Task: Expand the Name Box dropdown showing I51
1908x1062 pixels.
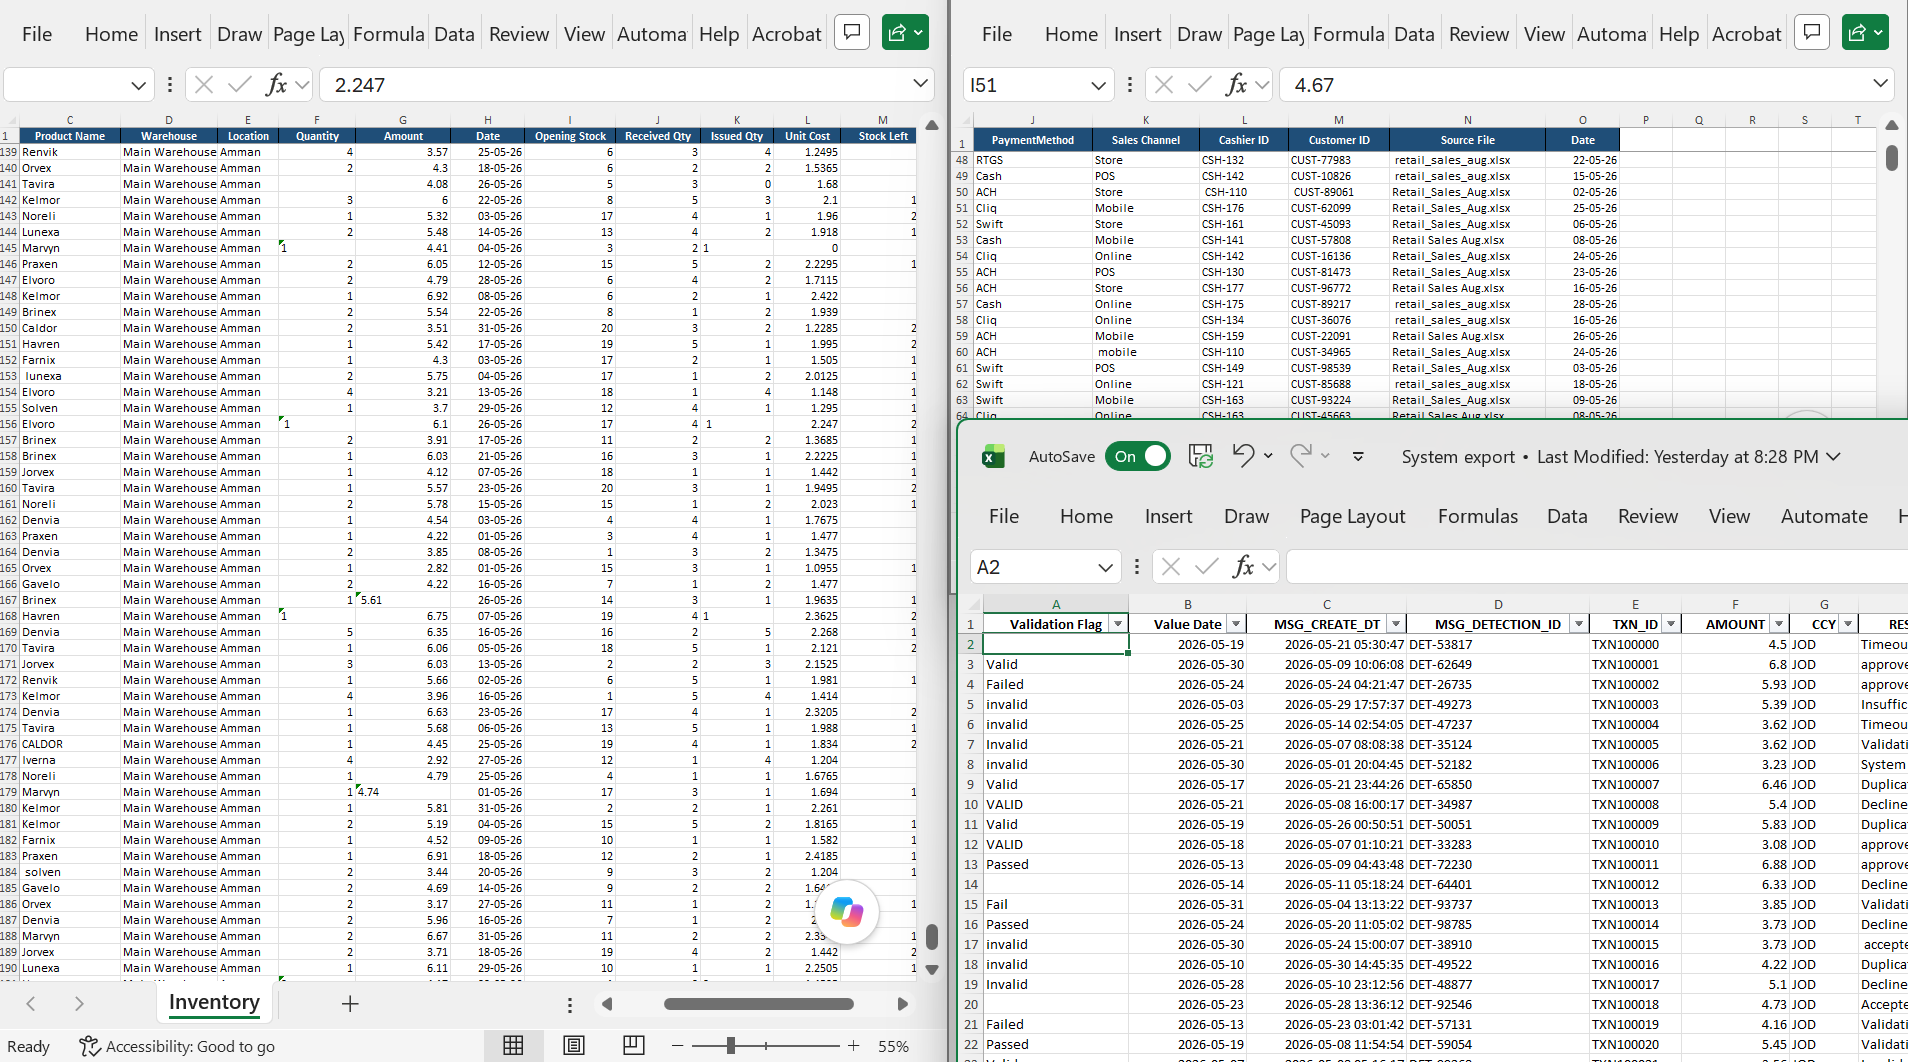Action: point(1098,85)
